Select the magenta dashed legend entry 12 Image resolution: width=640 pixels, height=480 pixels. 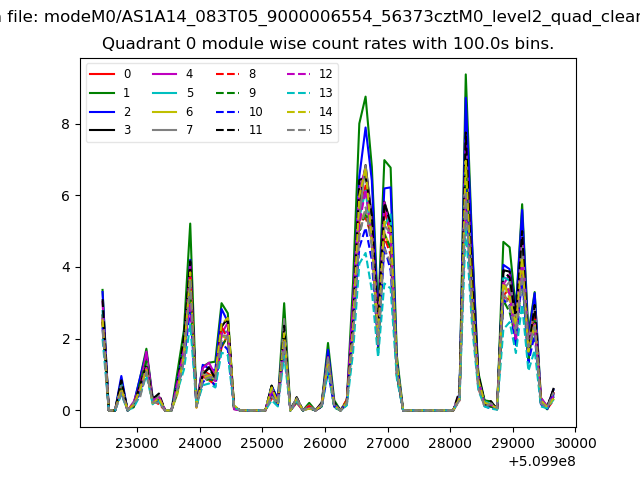tap(297, 74)
